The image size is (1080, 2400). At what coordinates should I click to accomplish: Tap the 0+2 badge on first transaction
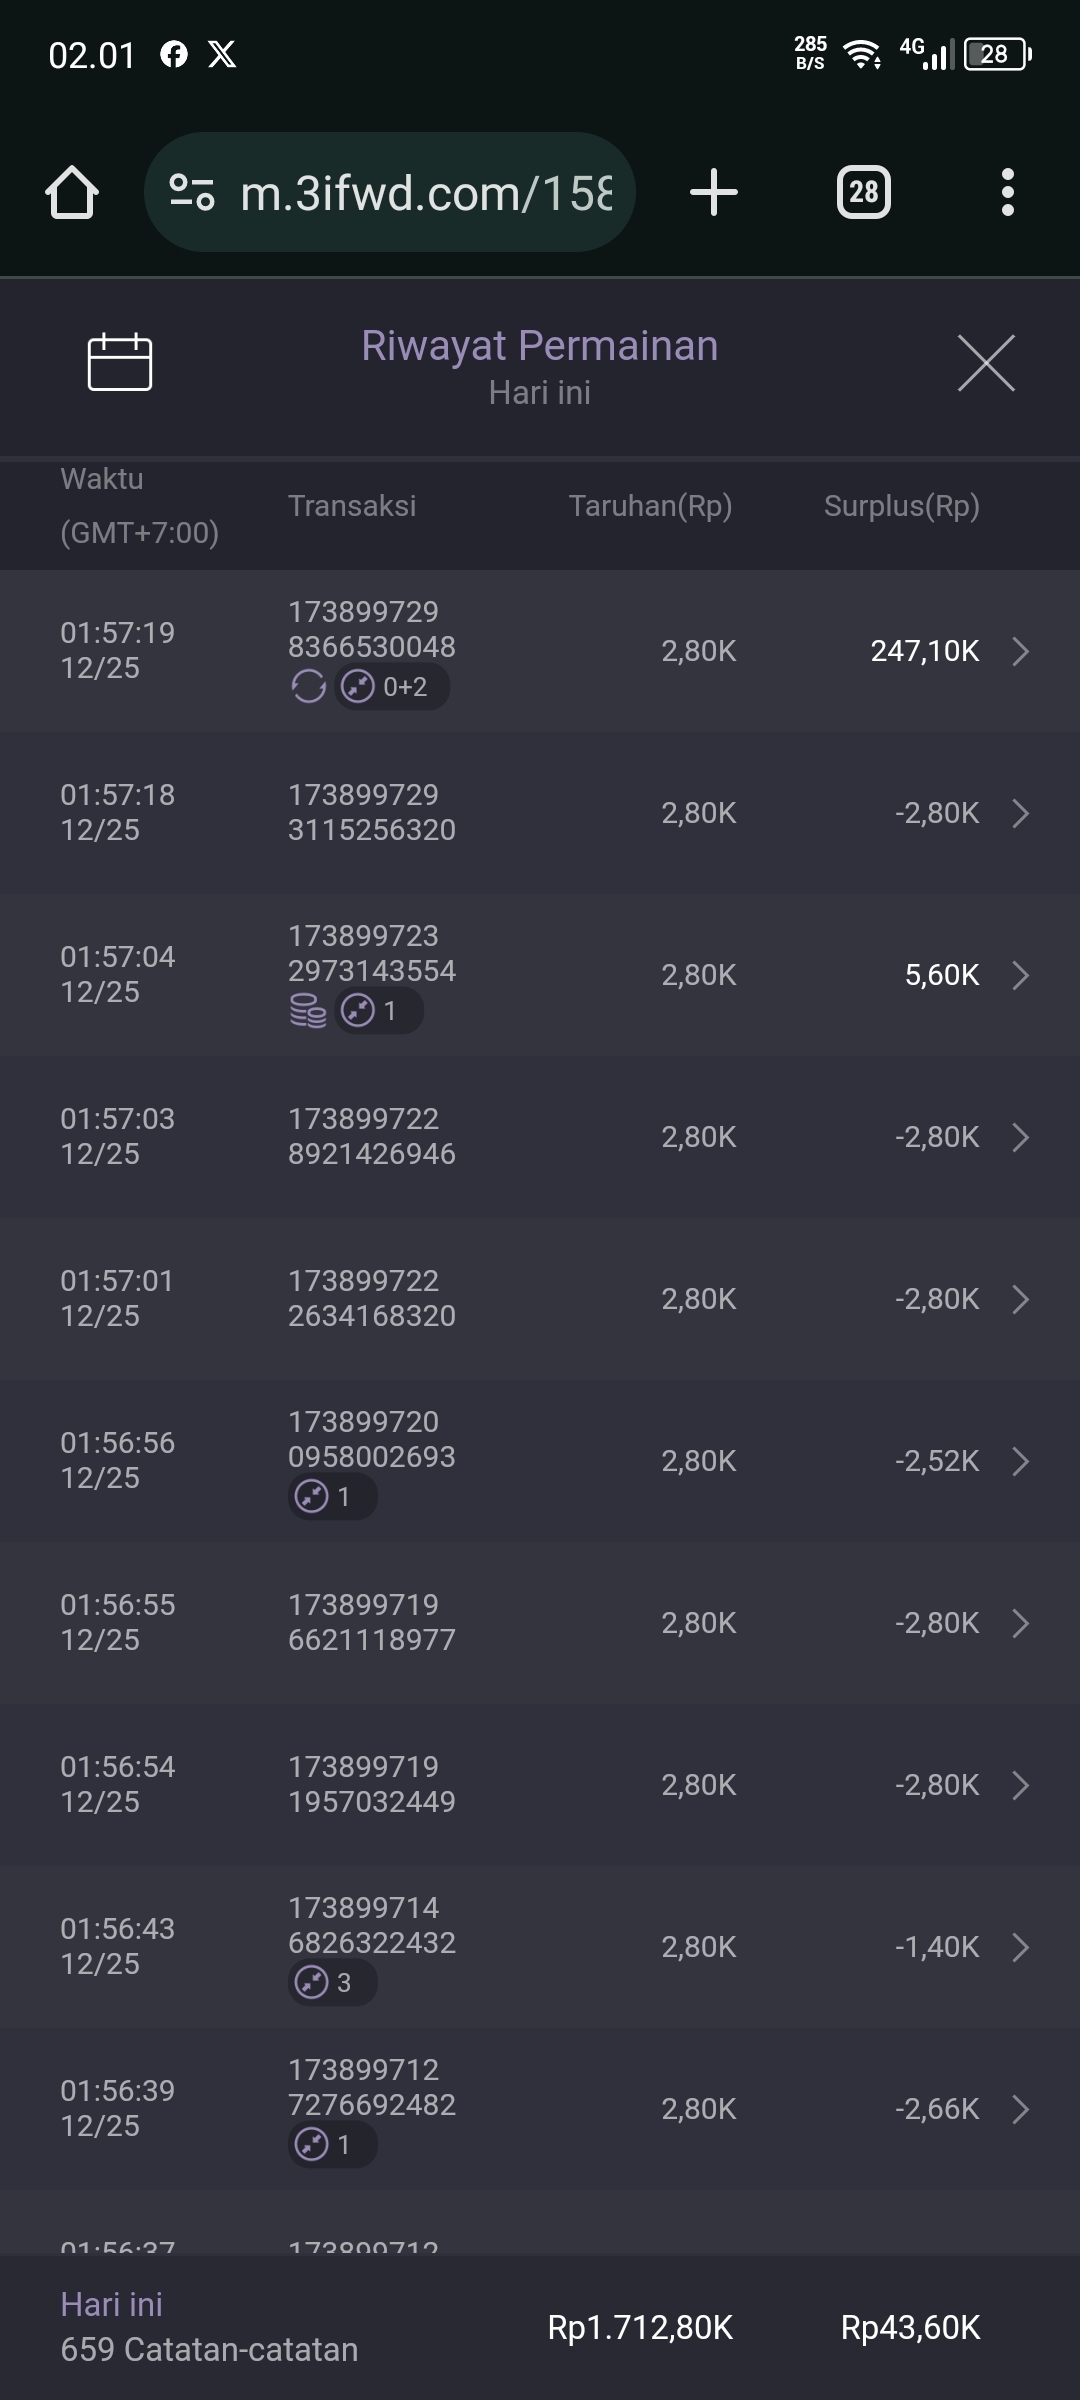tap(391, 687)
